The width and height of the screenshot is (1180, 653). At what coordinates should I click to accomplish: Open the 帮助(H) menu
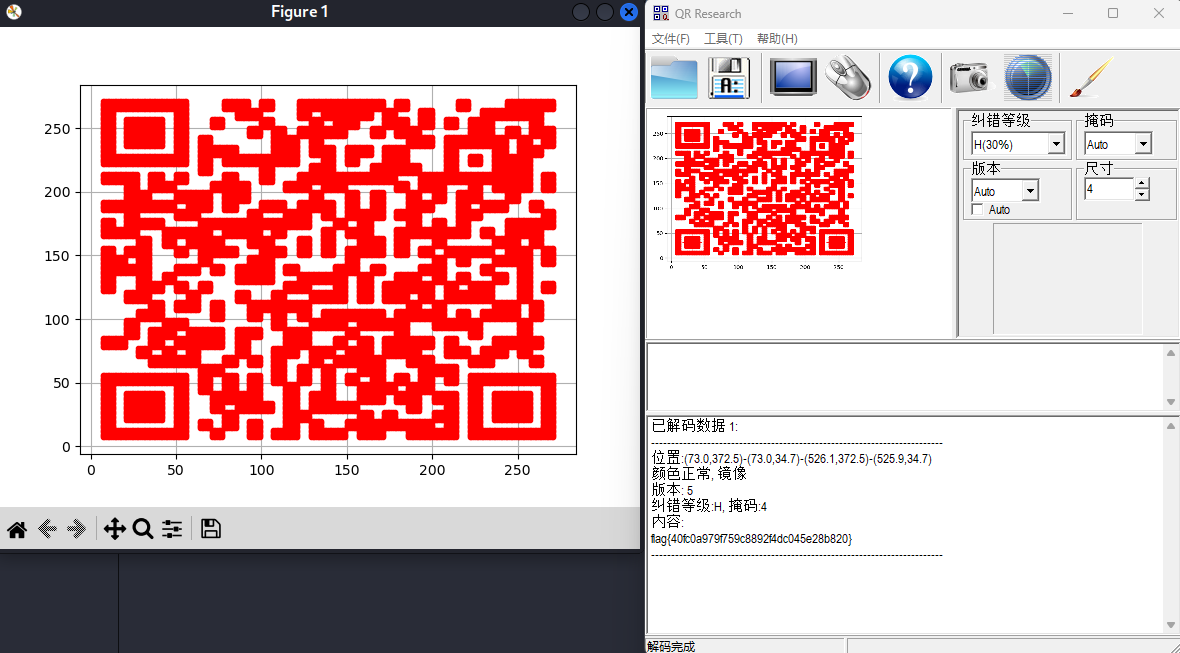pyautogui.click(x=777, y=39)
